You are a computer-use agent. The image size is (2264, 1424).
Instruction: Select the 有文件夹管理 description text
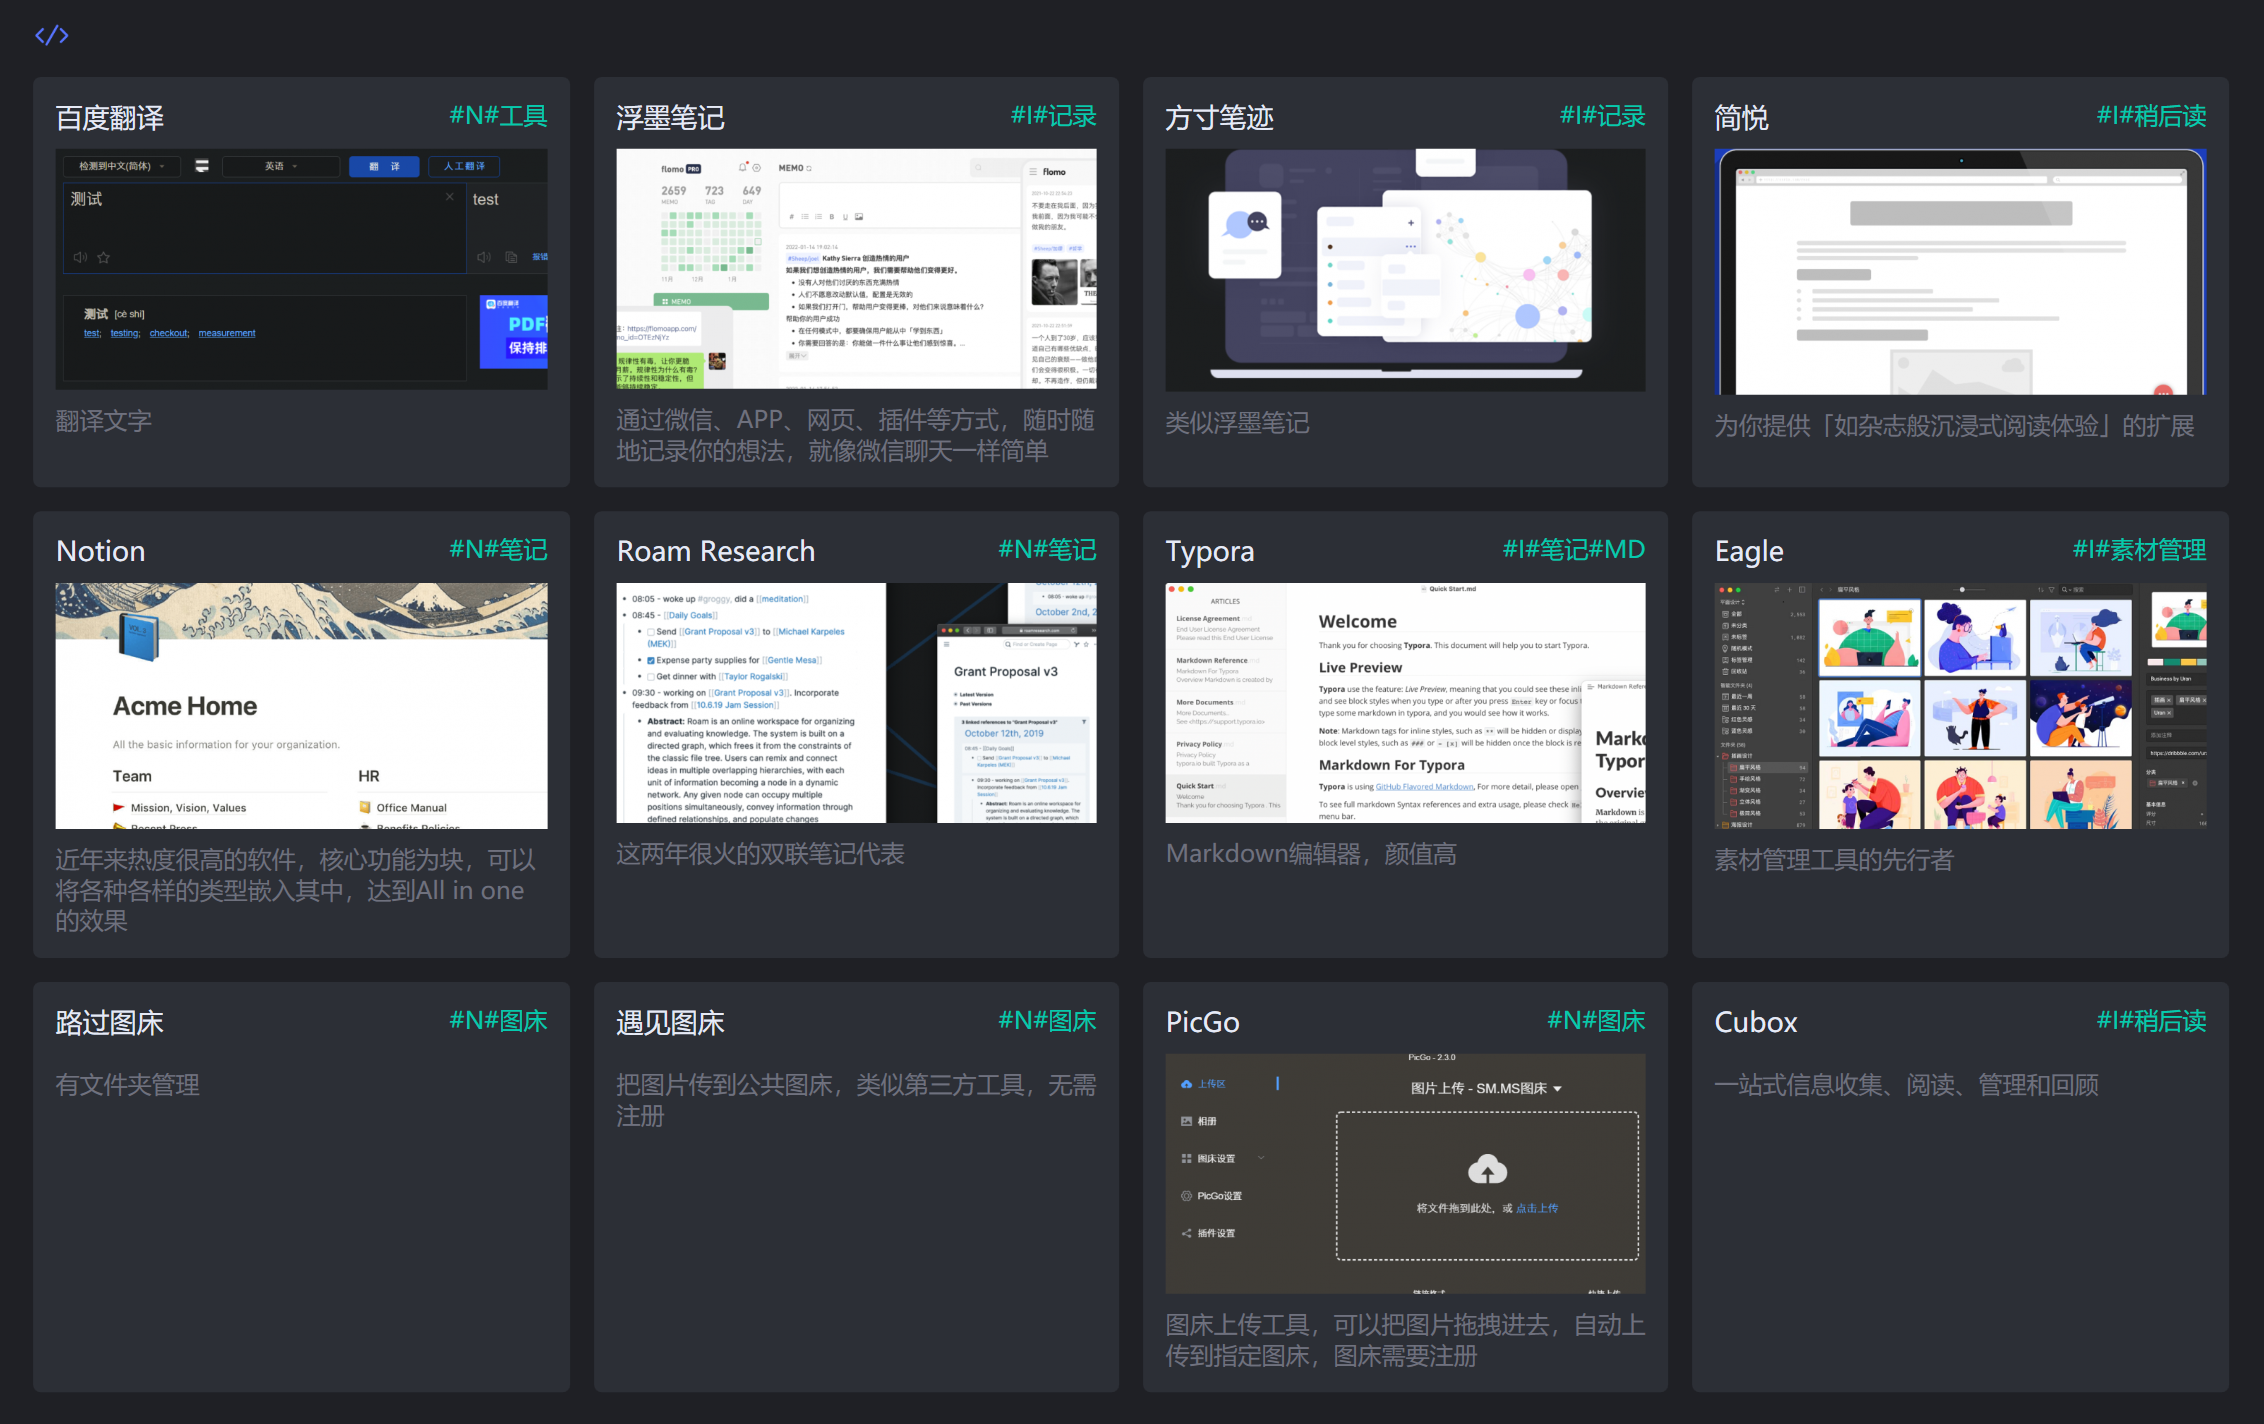click(x=128, y=1085)
